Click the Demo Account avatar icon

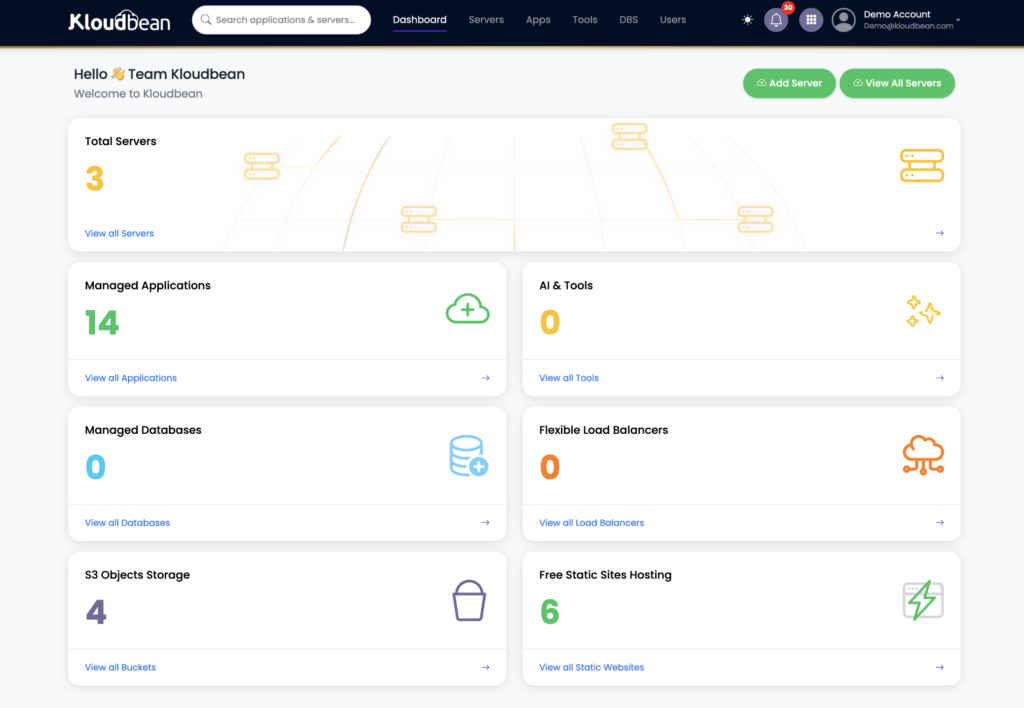(x=844, y=20)
